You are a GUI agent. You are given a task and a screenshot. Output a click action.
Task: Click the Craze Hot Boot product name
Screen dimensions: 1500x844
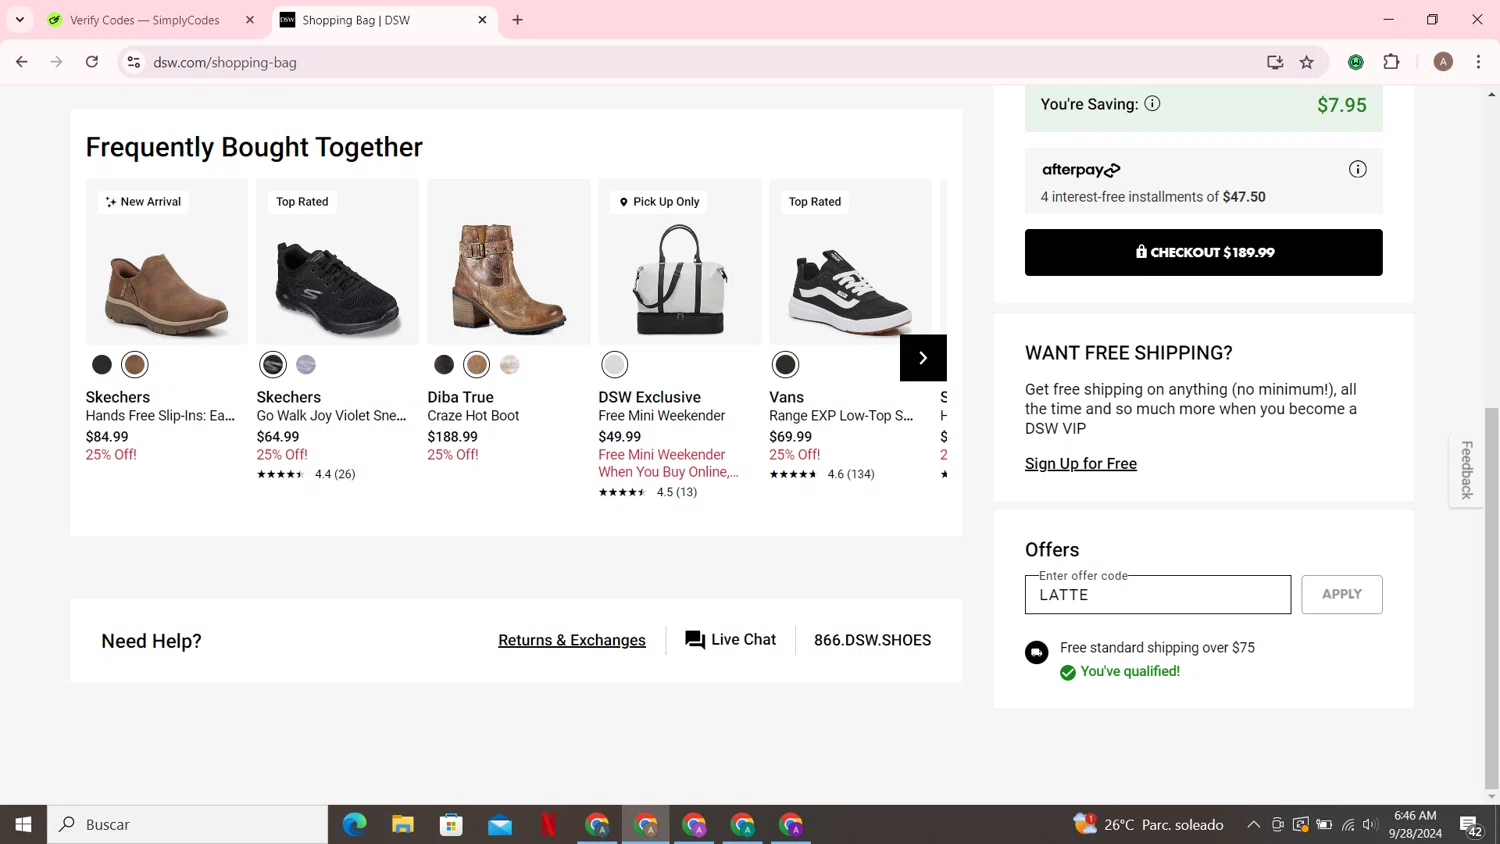tap(473, 416)
